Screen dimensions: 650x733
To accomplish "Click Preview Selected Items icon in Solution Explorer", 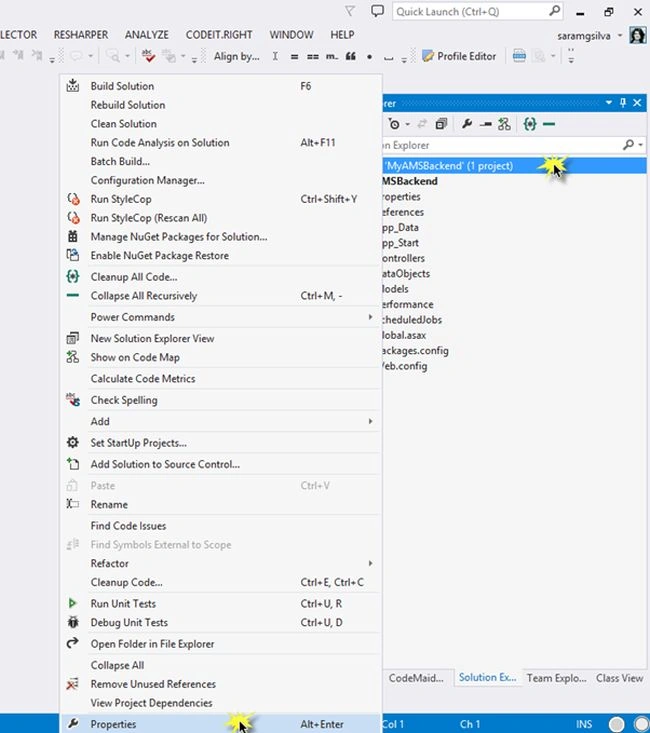I will (x=486, y=124).
